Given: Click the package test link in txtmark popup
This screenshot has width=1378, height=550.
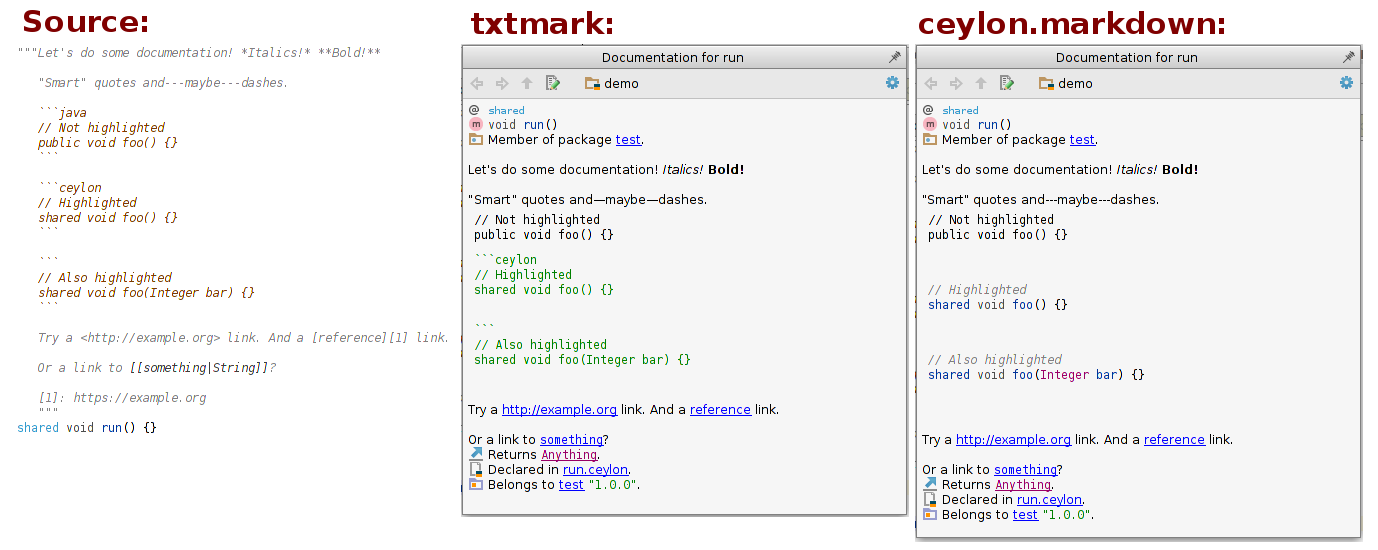Looking at the screenshot, I should (628, 140).
